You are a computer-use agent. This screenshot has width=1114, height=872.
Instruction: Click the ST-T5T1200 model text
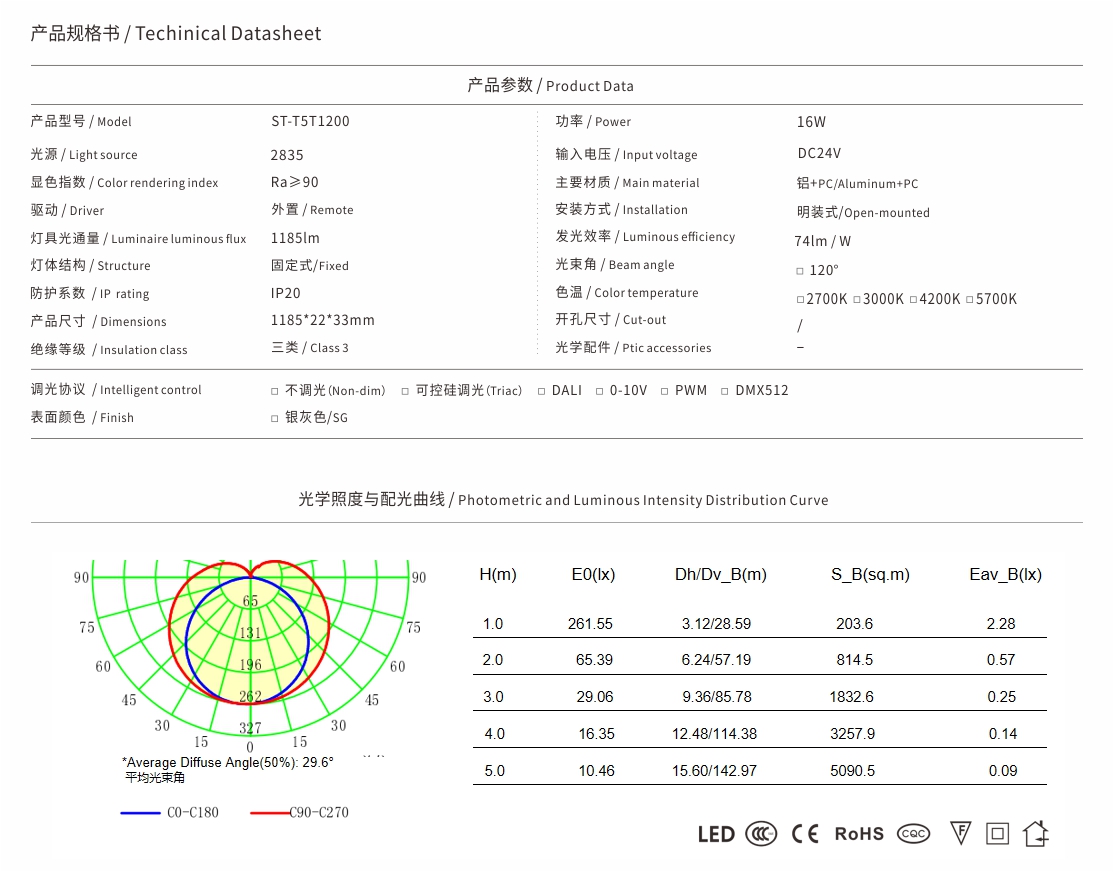pos(311,120)
